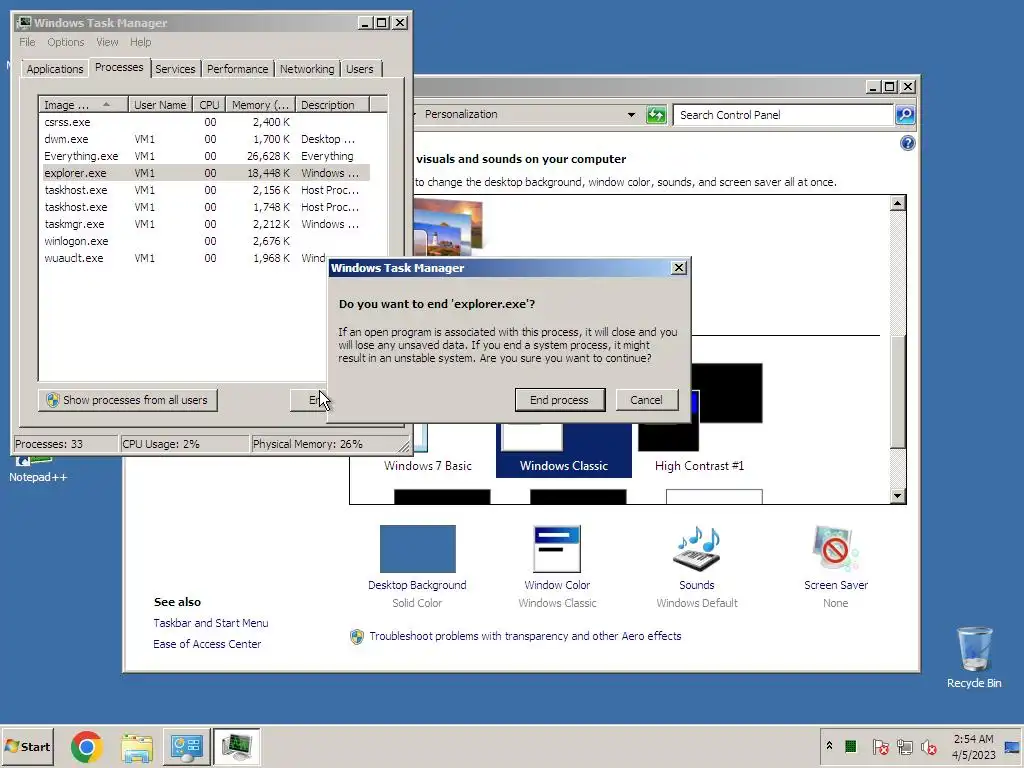Select the csrss.exe process row
This screenshot has height=768, width=1024.
pyautogui.click(x=206, y=122)
